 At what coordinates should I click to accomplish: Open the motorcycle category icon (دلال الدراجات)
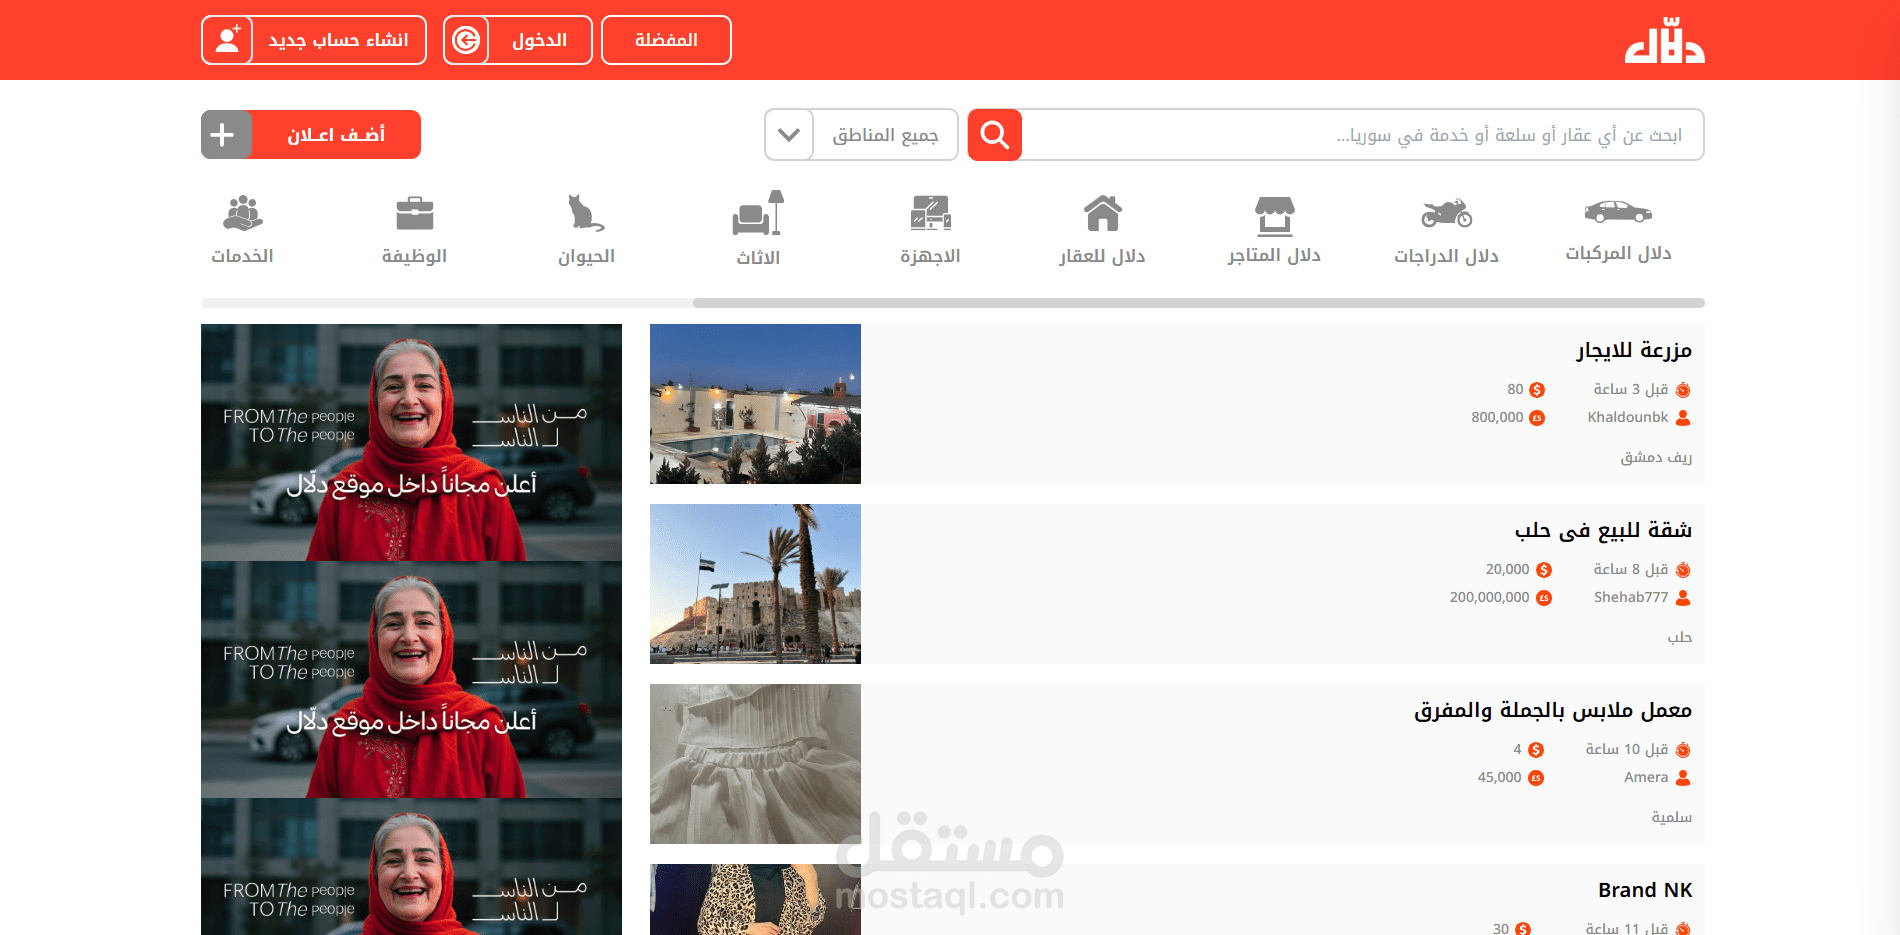point(1446,212)
